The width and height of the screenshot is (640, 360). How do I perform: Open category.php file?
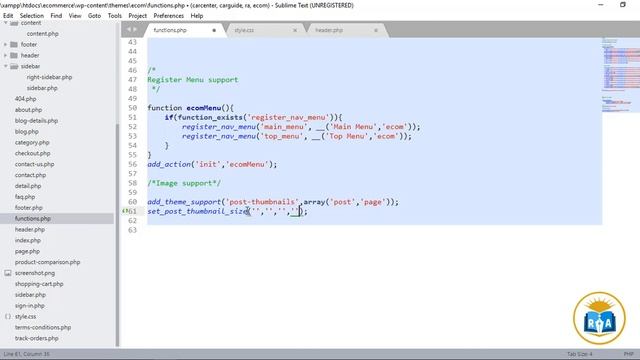pyautogui.click(x=32, y=142)
